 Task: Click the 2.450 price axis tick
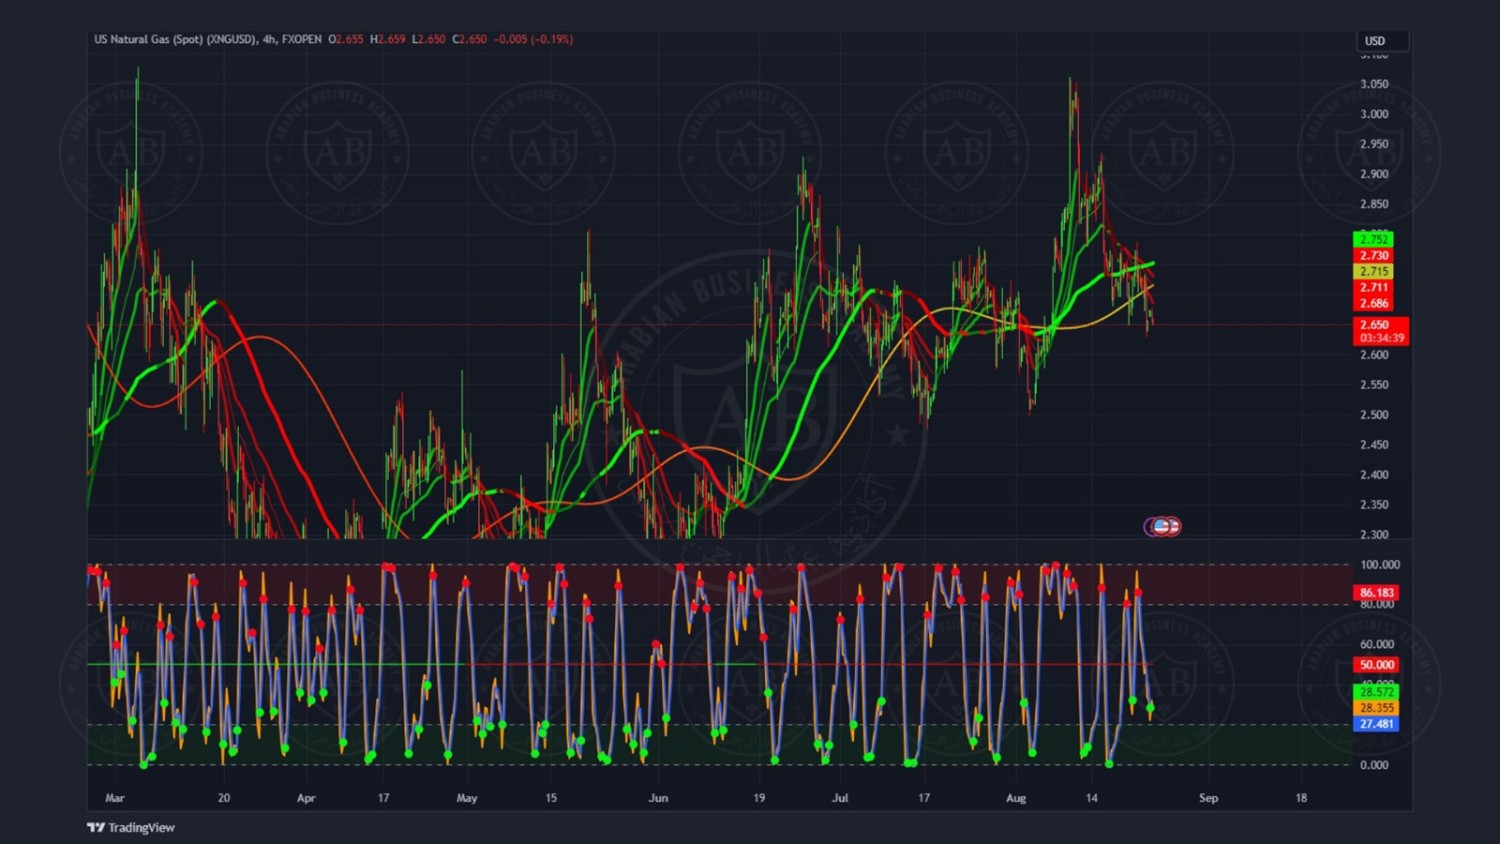pyautogui.click(x=1374, y=445)
